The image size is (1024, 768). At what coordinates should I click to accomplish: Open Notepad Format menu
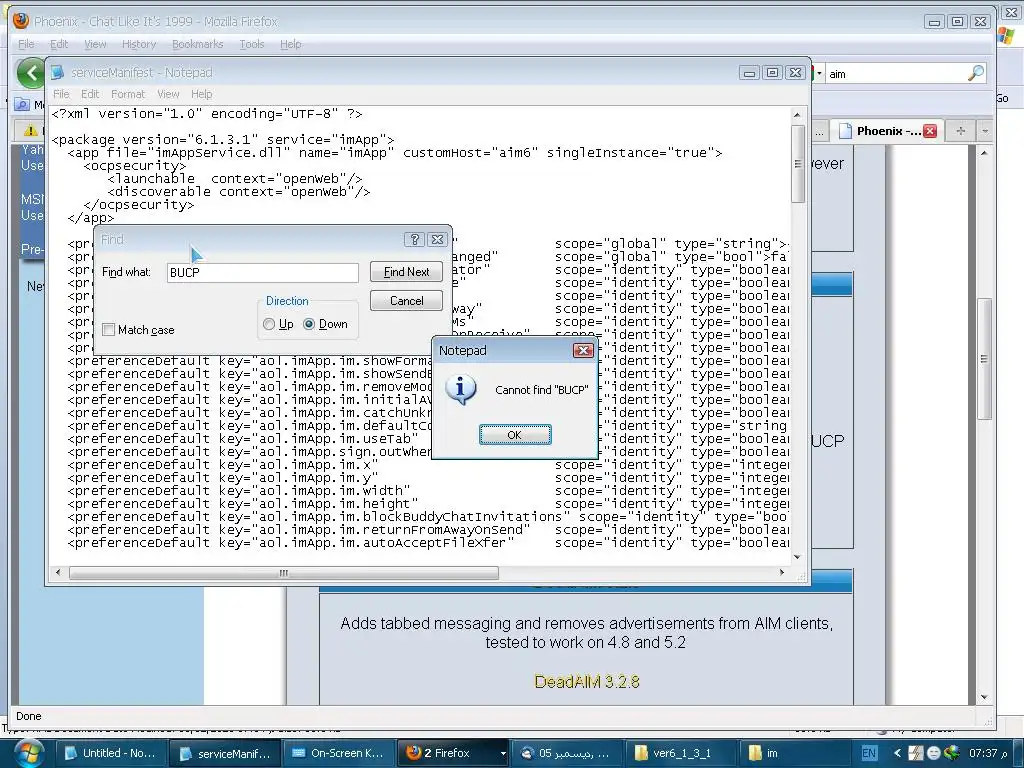127,94
